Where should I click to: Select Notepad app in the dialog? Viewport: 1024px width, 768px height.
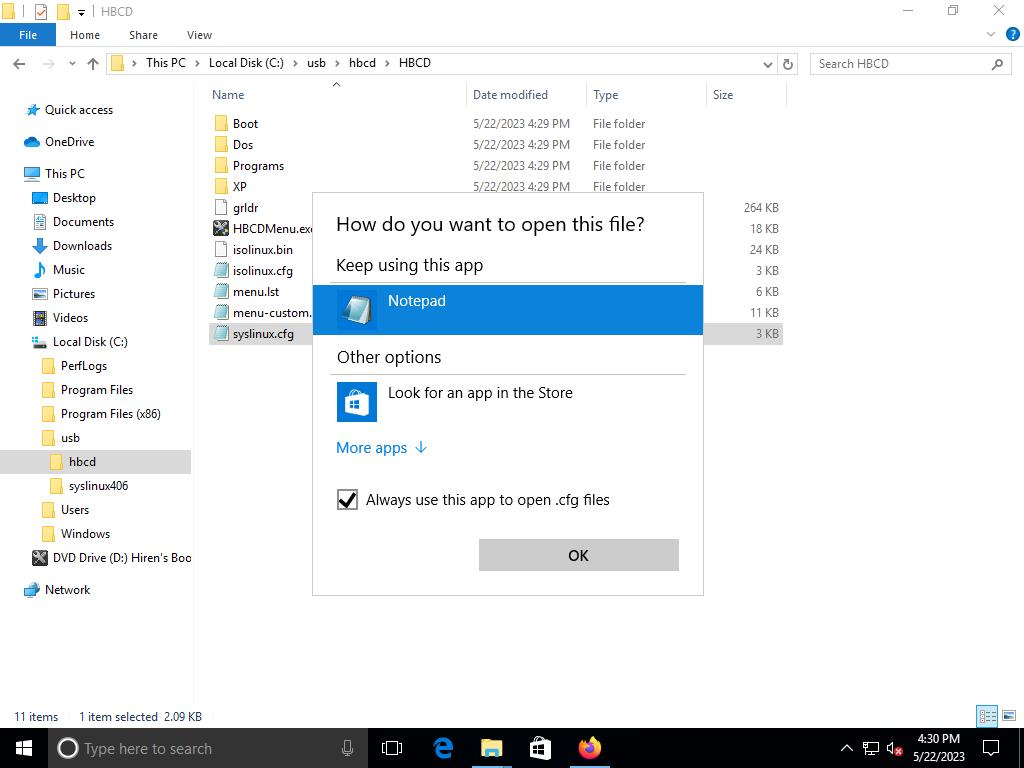[507, 309]
